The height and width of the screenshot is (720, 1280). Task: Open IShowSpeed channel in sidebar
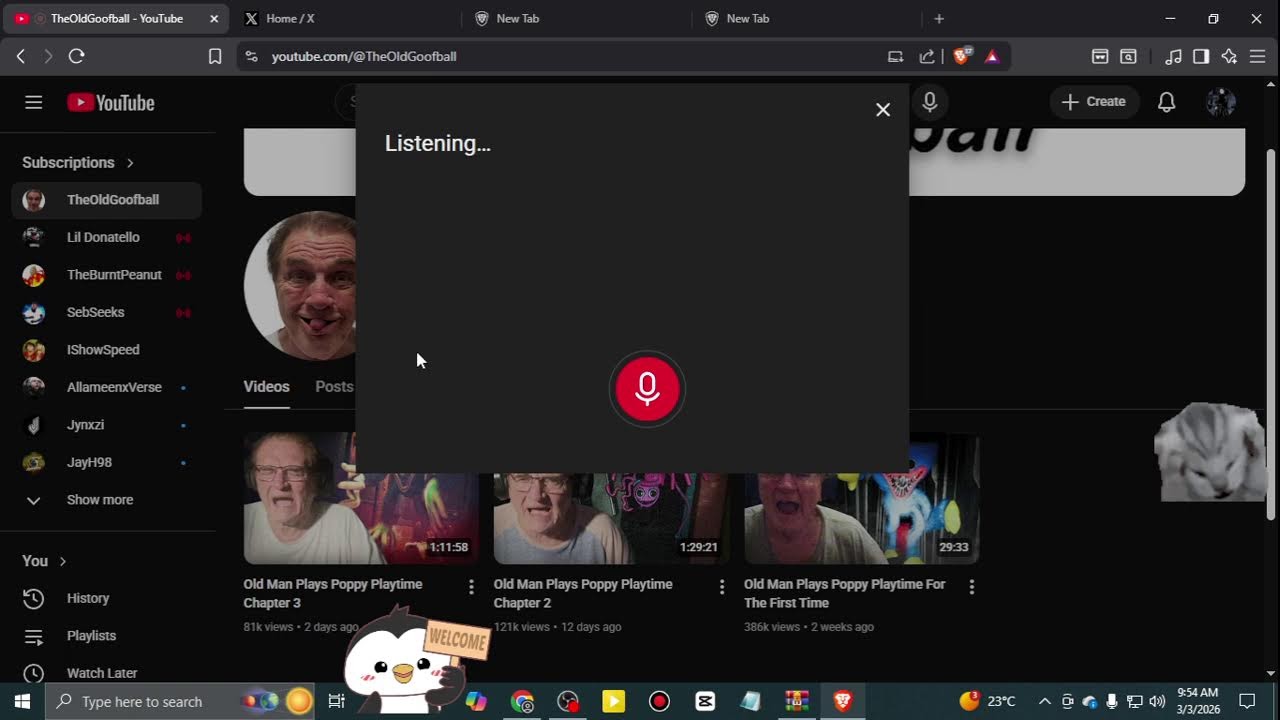pyautogui.click(x=107, y=350)
